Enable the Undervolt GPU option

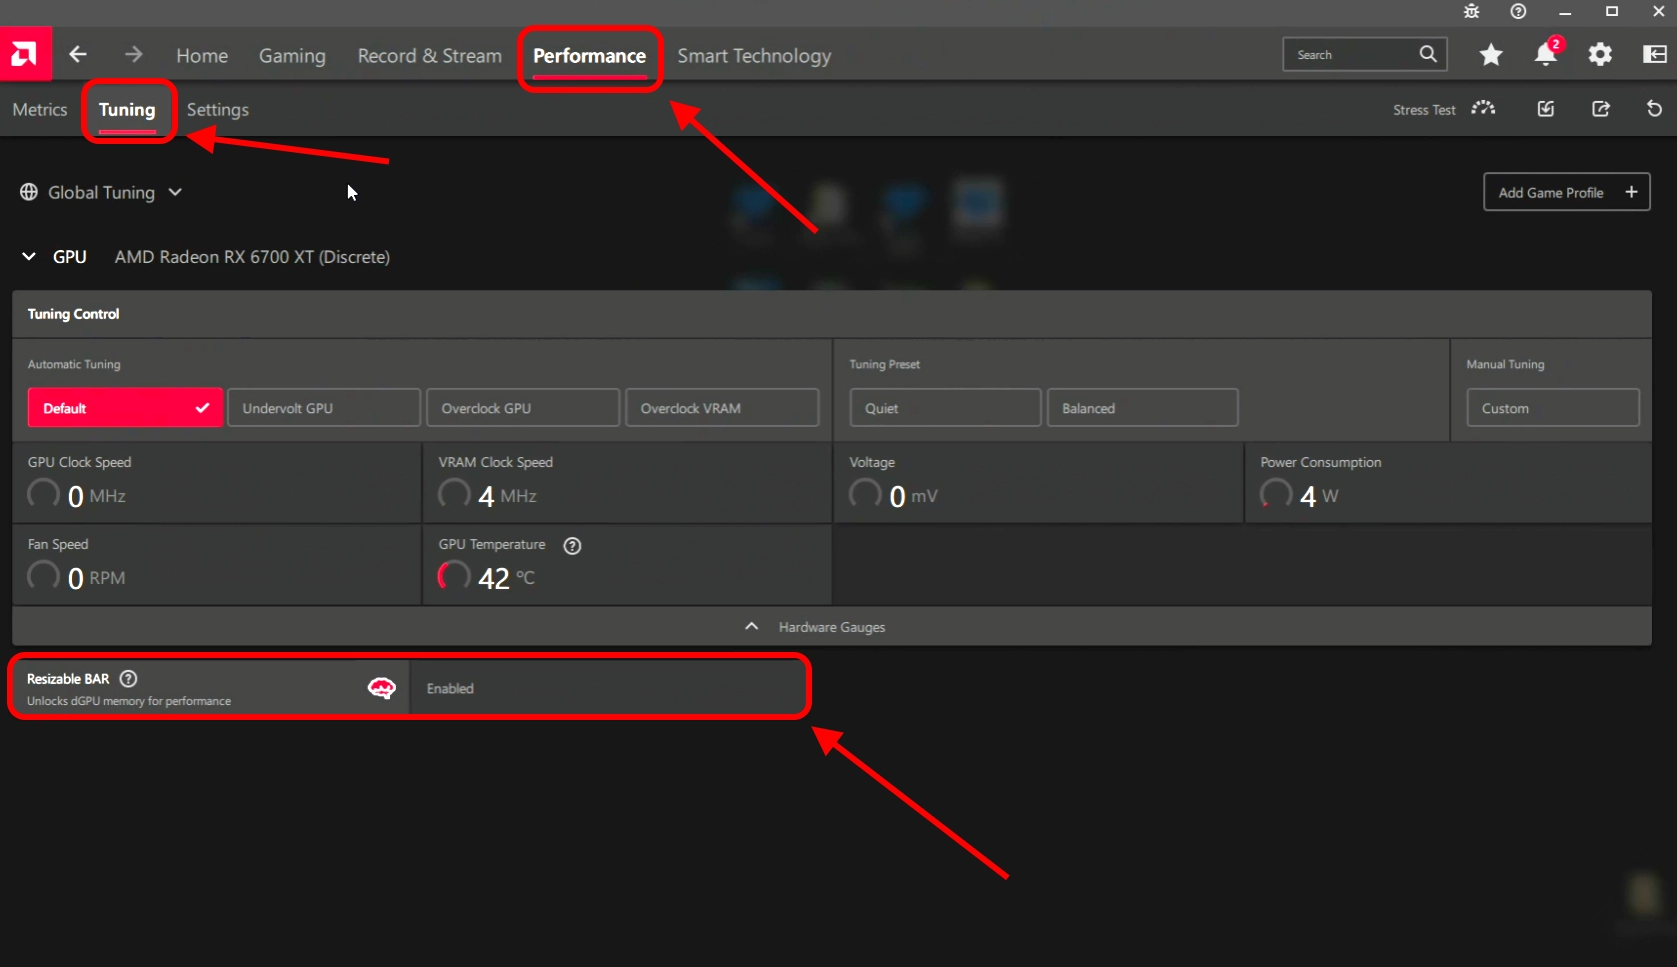[x=323, y=408]
